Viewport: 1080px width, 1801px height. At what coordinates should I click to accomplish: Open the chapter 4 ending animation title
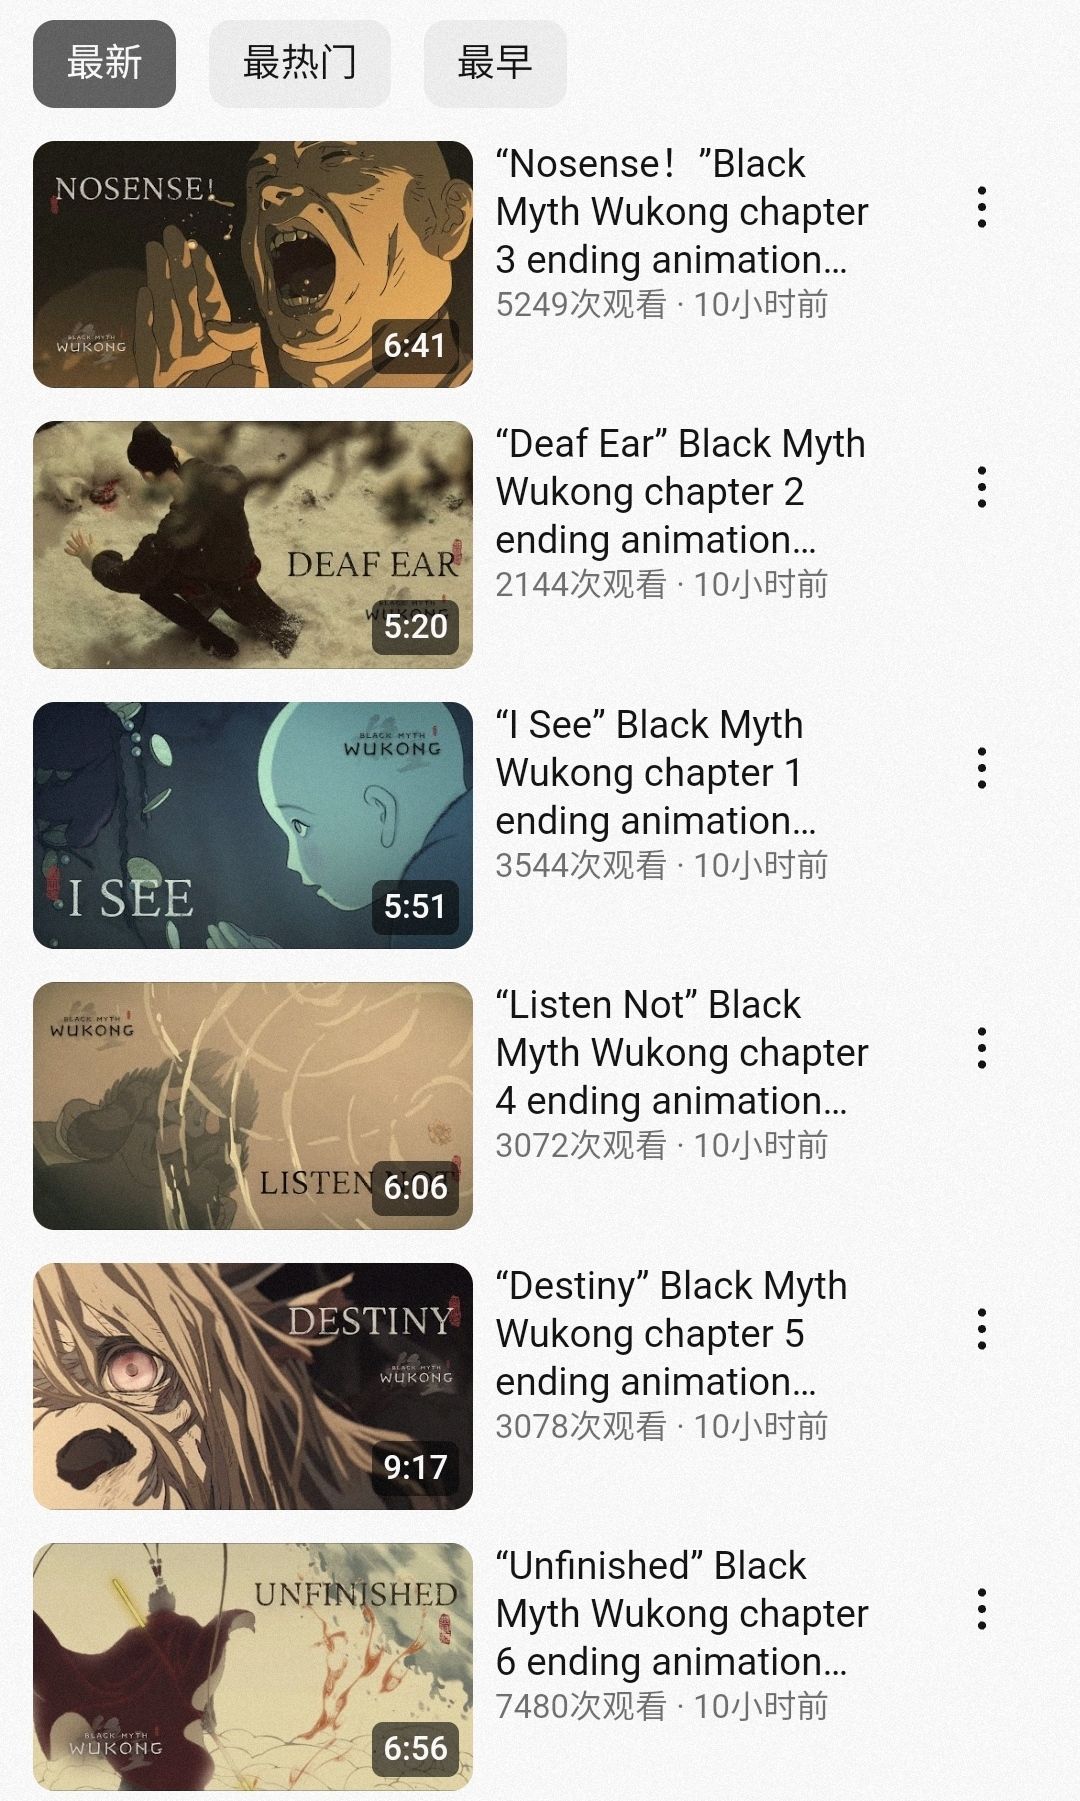click(682, 1052)
